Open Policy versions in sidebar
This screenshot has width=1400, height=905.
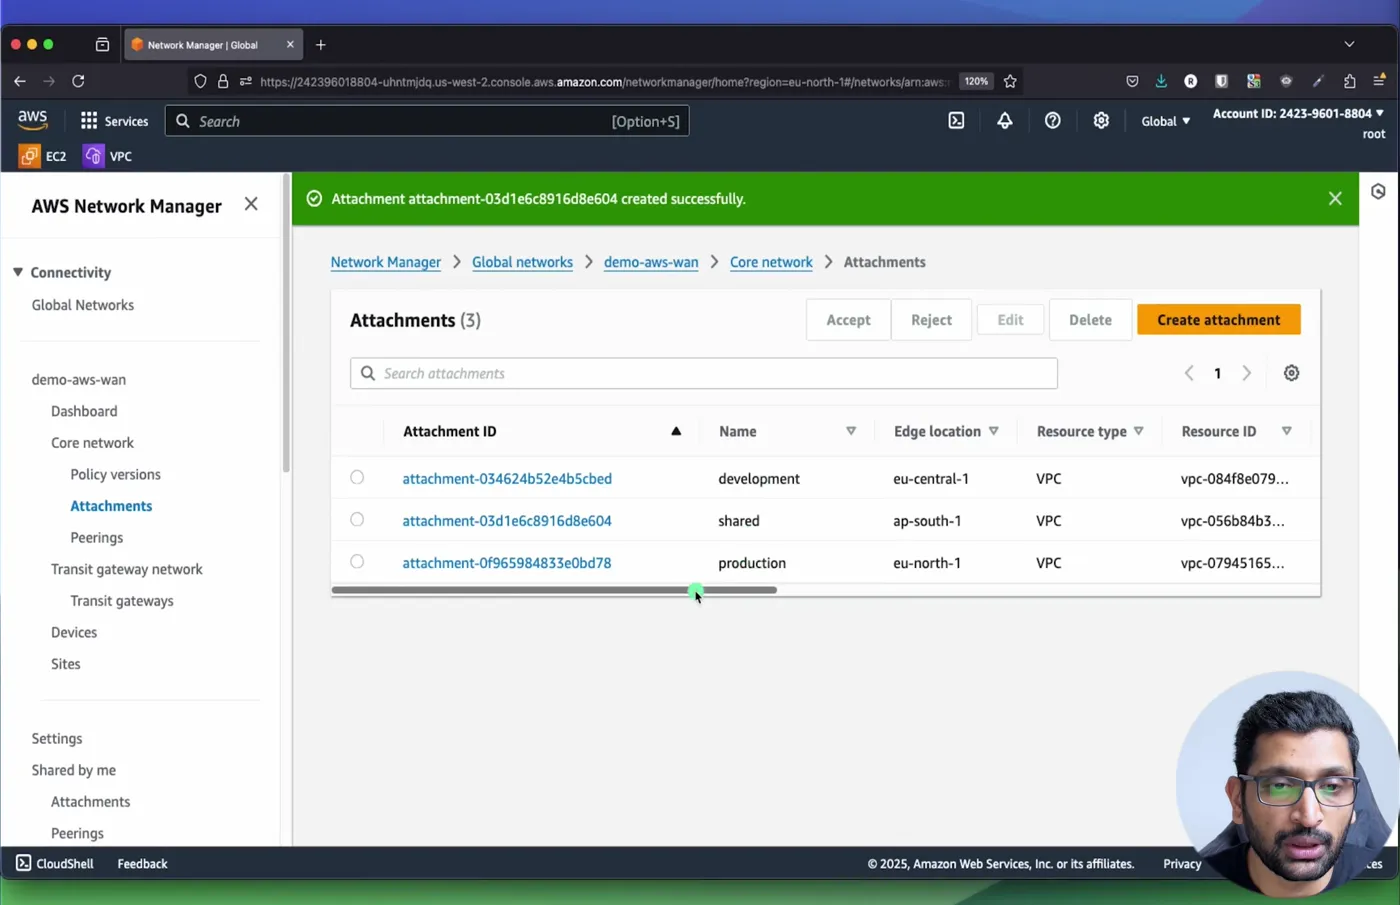[x=115, y=474]
